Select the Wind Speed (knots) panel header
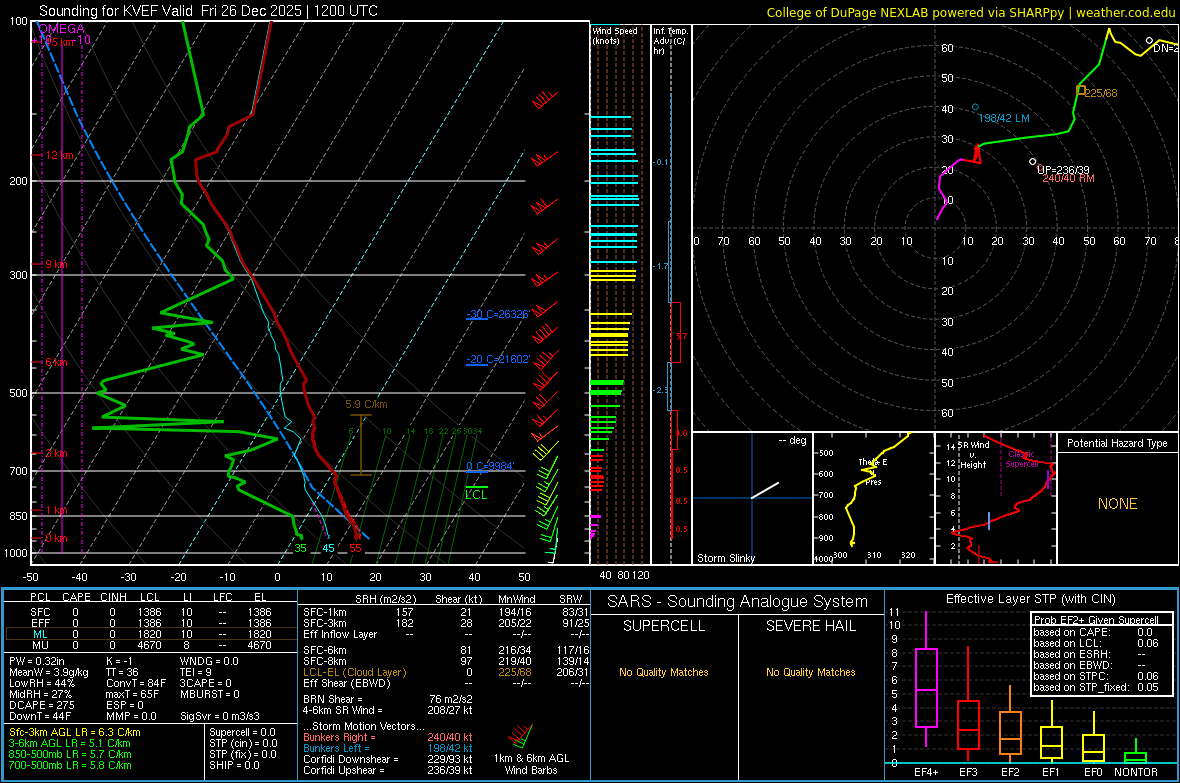This screenshot has width=1180, height=783. pyautogui.click(x=614, y=35)
